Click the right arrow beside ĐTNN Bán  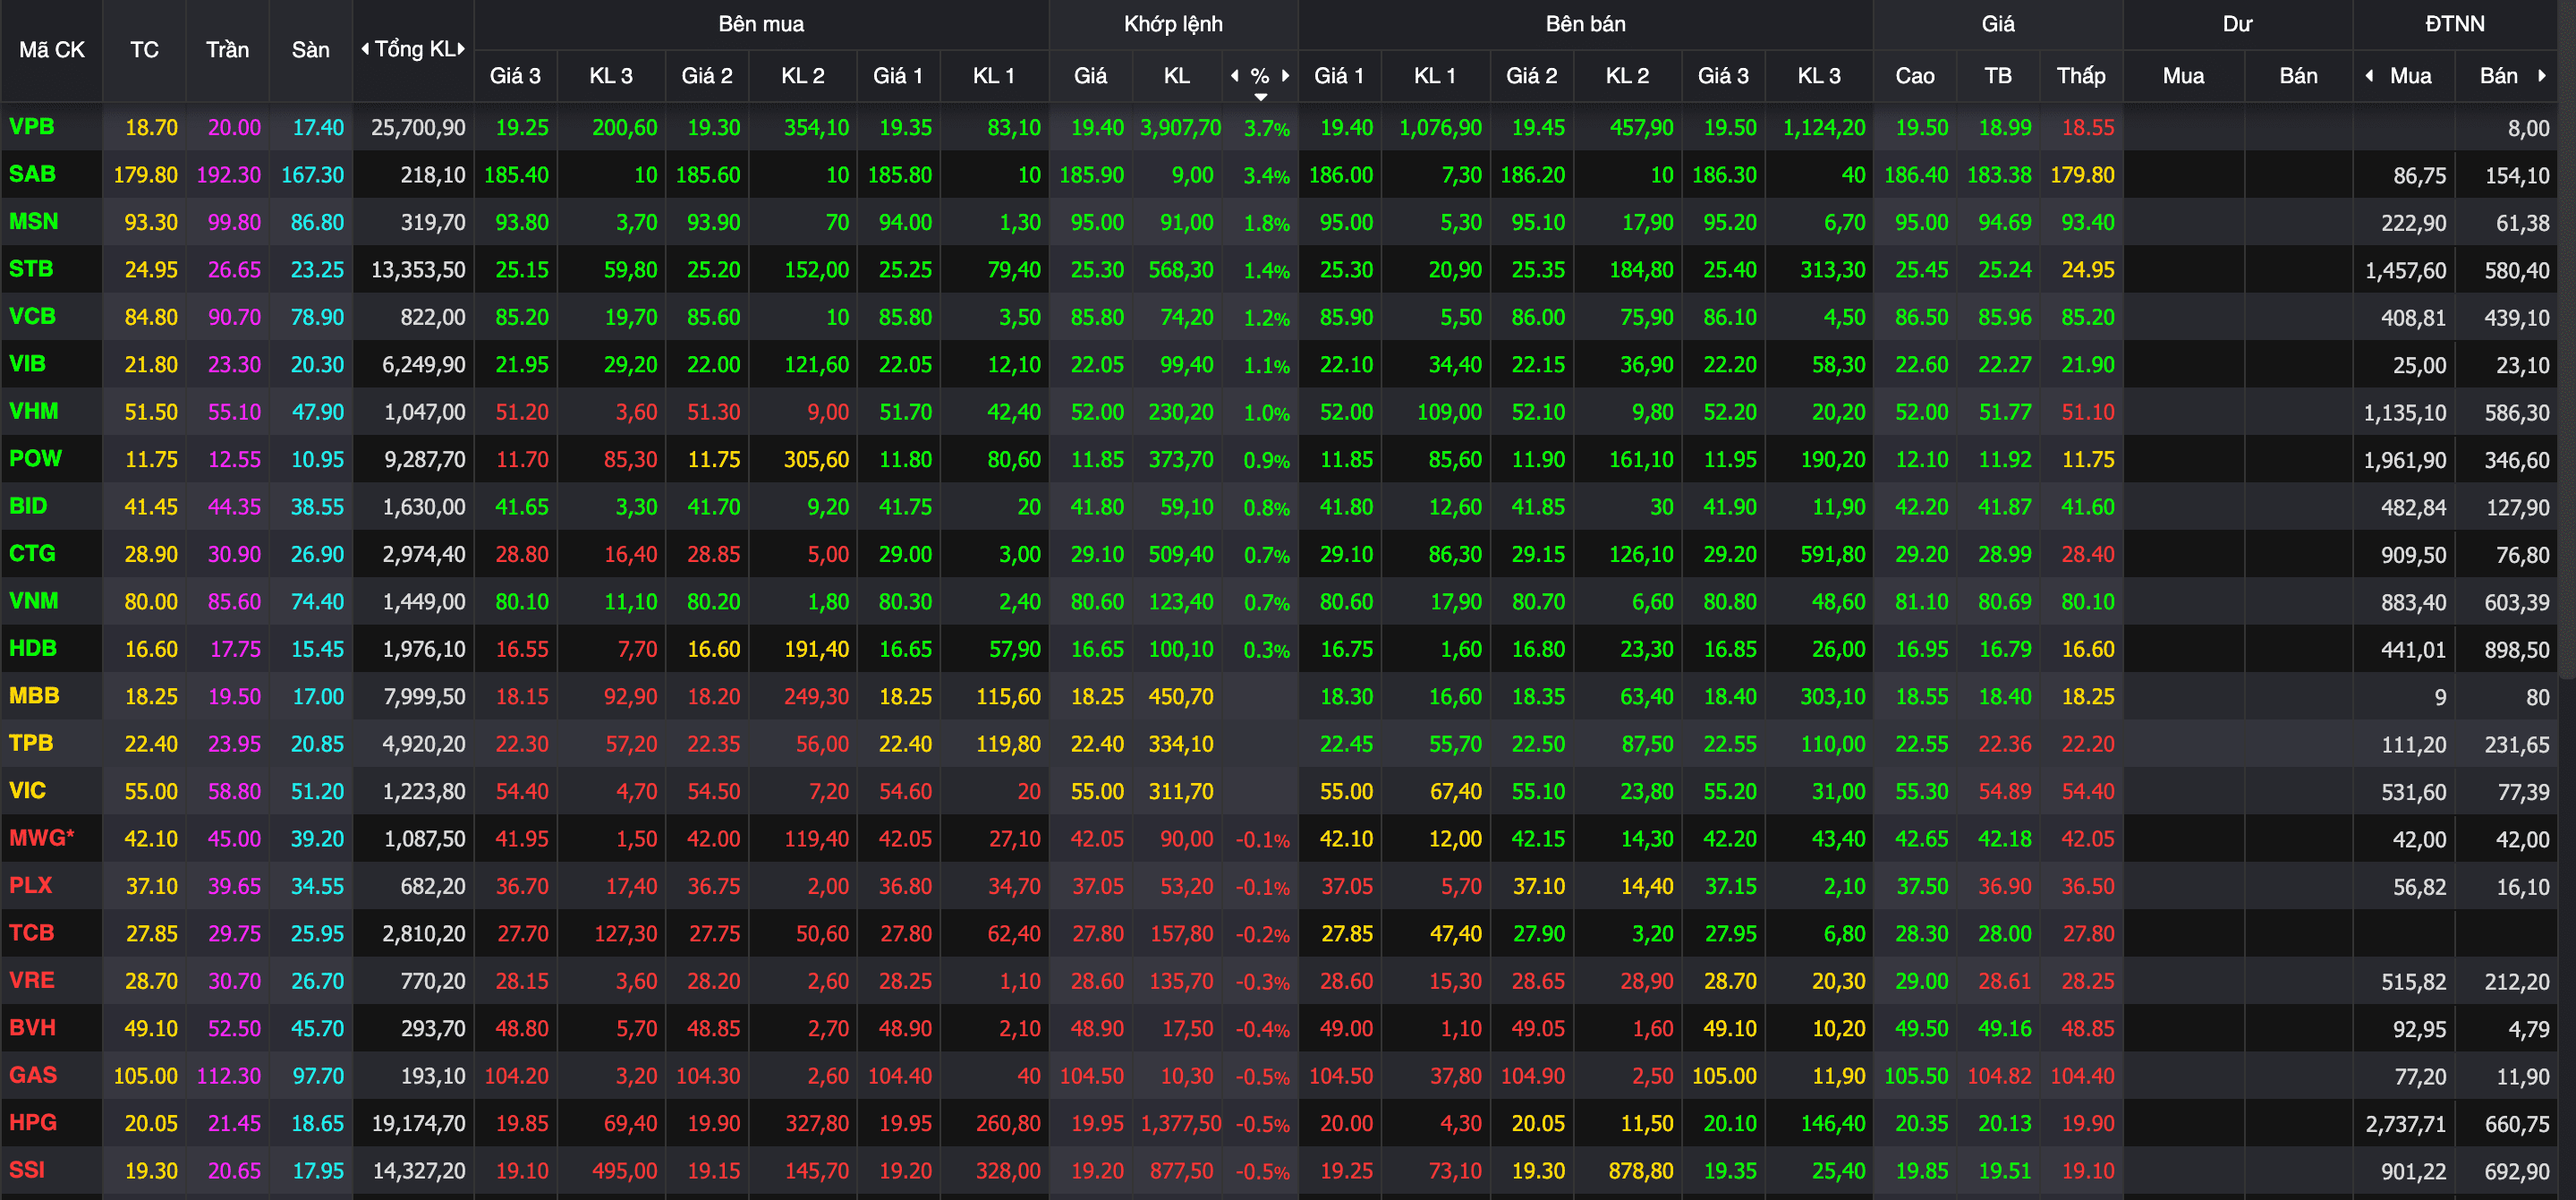[x=2542, y=76]
